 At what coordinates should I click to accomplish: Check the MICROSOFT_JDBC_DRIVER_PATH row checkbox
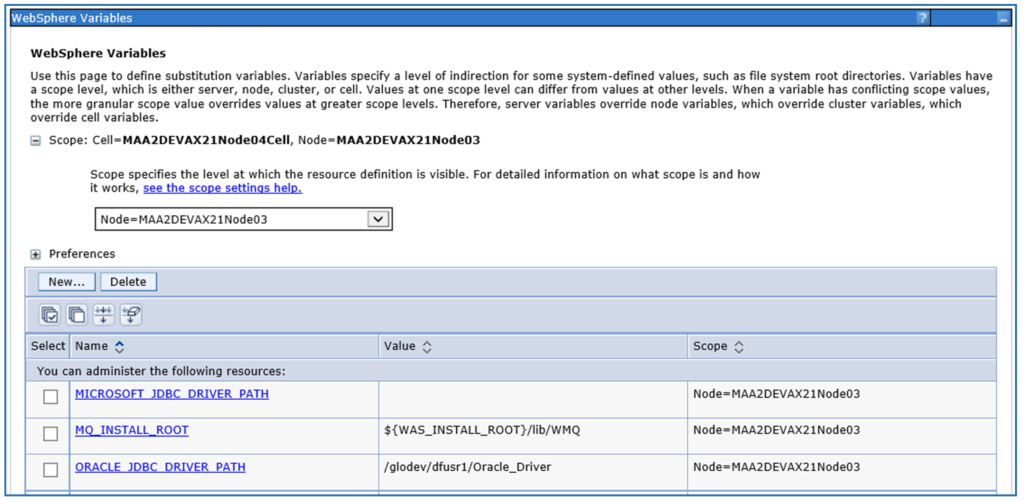[x=50, y=397]
